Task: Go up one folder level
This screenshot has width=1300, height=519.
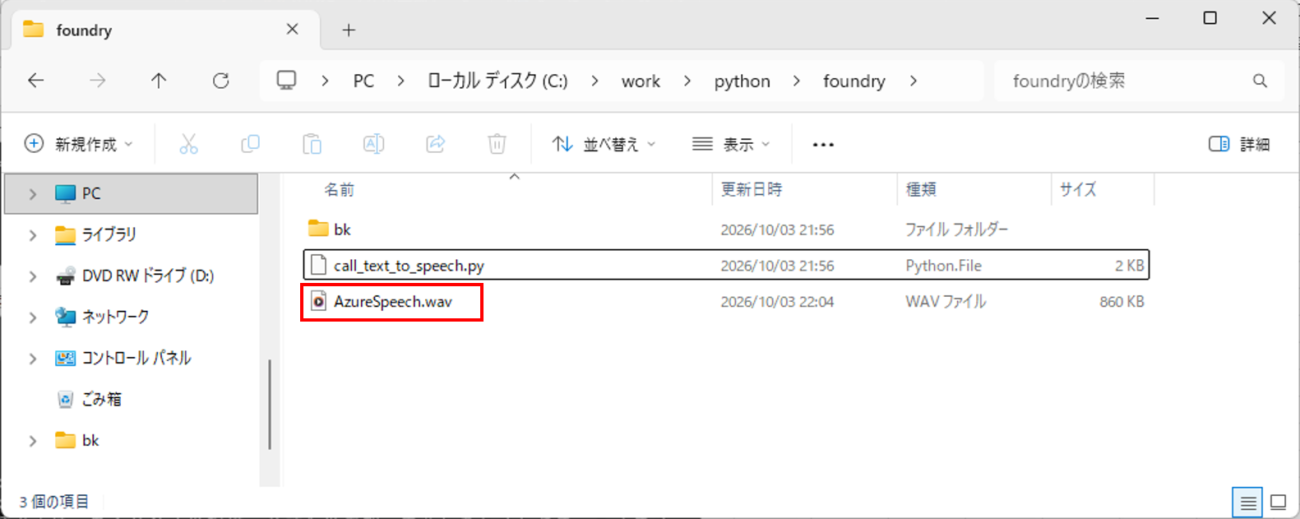Action: 159,81
